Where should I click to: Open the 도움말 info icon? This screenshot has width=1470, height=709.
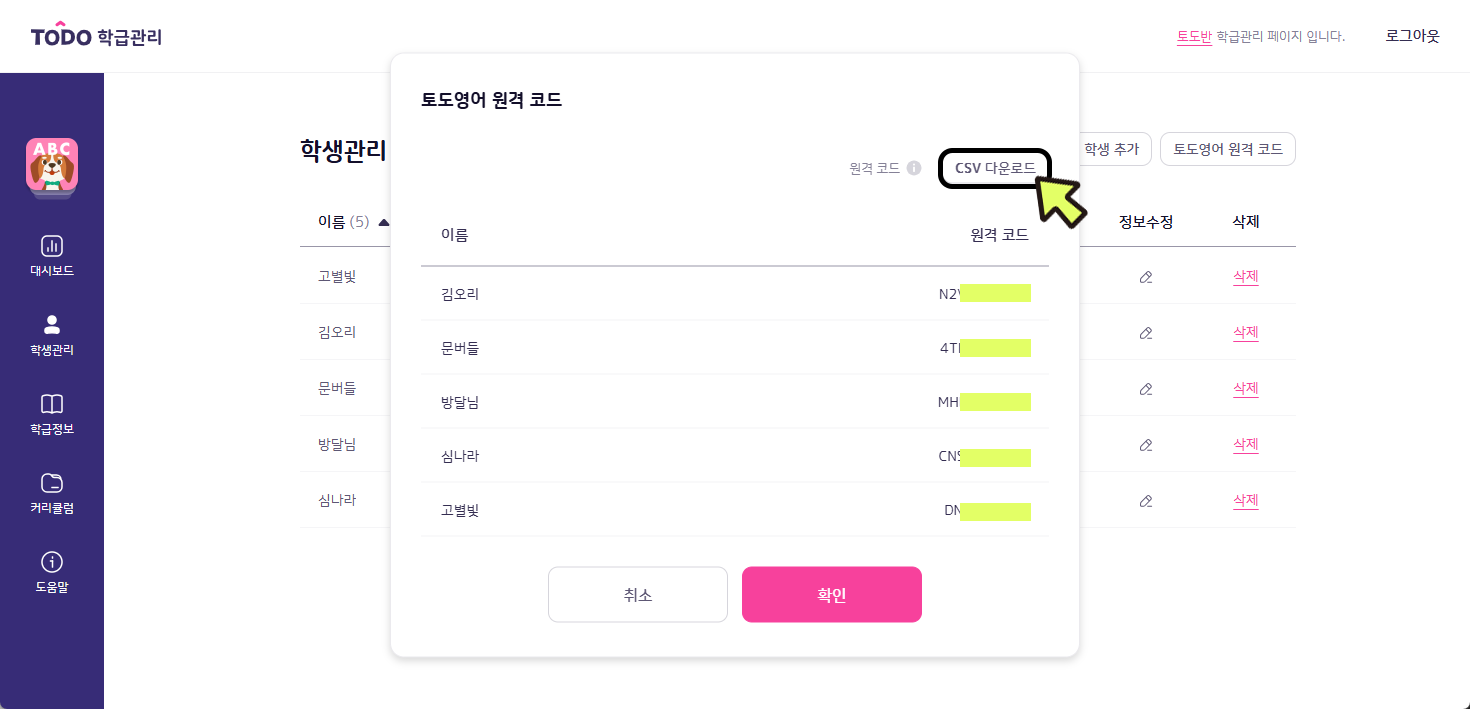[52, 562]
